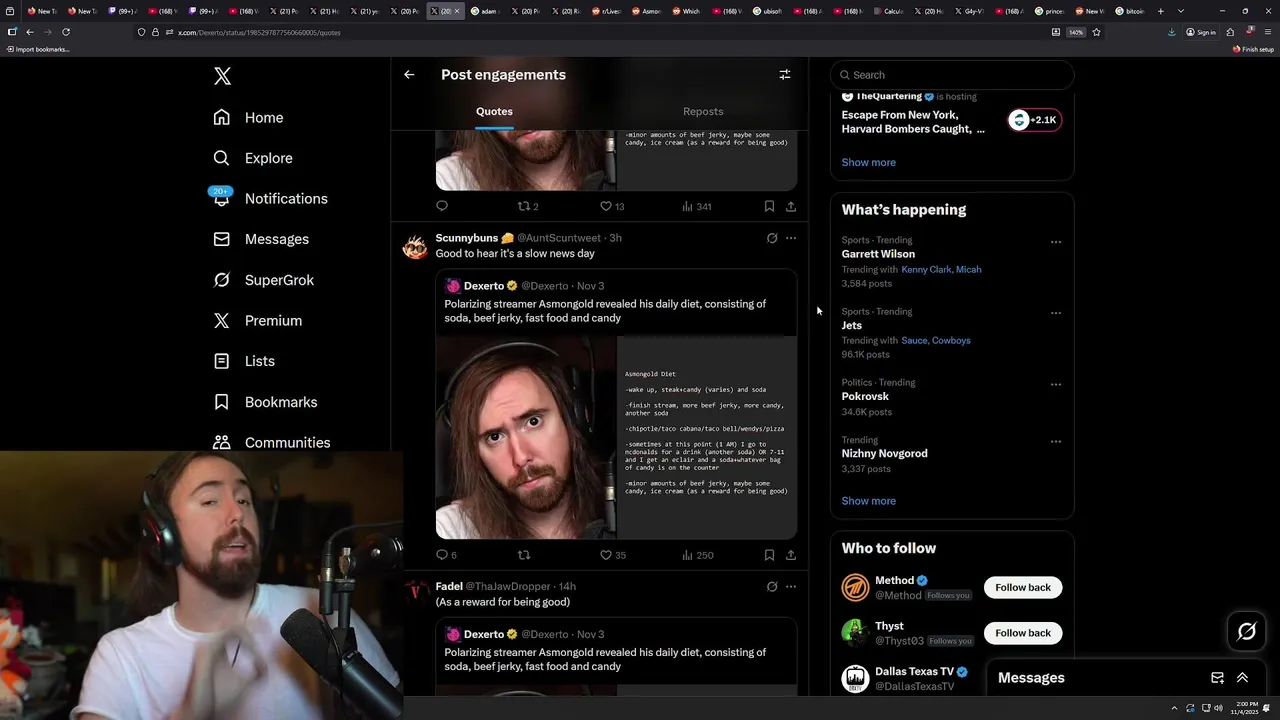Compose new message in Messages drawer
Screen dimensions: 1280x720
pyautogui.click(x=1217, y=678)
